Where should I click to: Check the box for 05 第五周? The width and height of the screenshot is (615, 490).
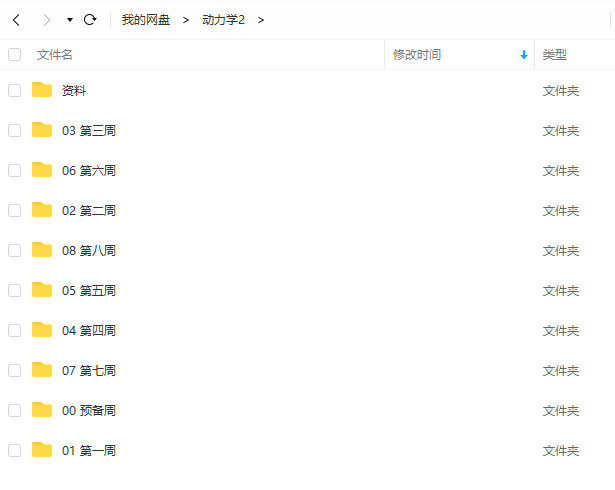(x=15, y=291)
